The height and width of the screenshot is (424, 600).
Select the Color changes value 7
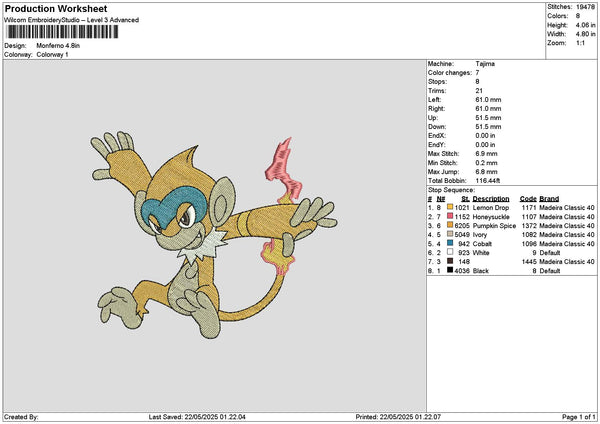tap(477, 73)
